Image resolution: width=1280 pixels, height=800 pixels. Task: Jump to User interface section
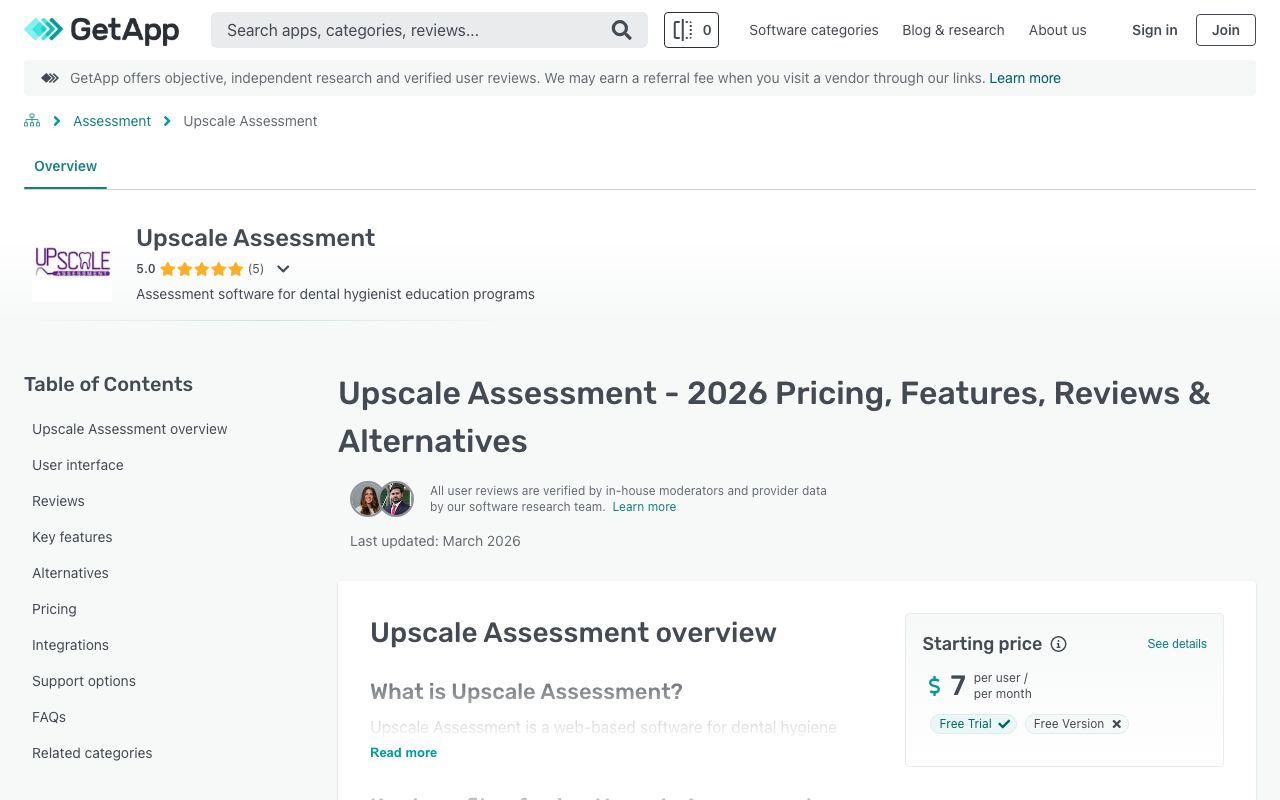click(x=78, y=465)
